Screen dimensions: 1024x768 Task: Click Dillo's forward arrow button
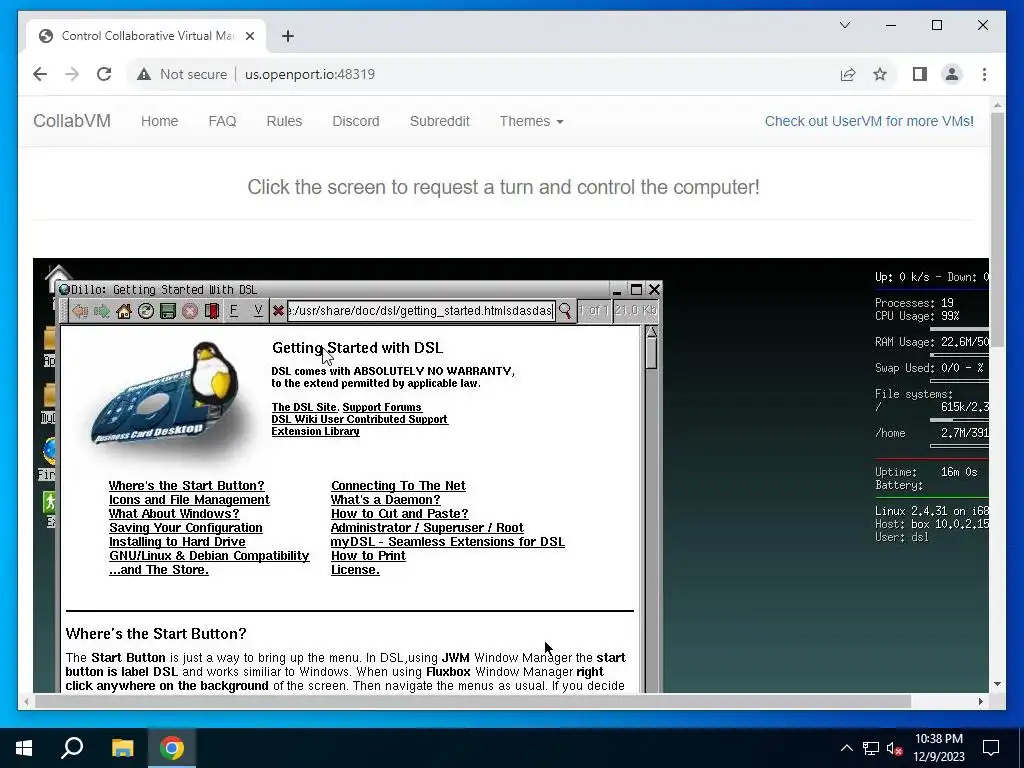click(102, 311)
